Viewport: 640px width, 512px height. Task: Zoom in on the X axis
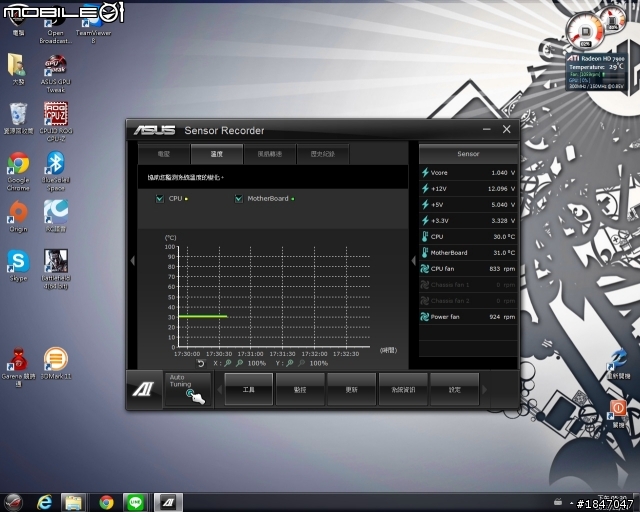pyautogui.click(x=228, y=363)
